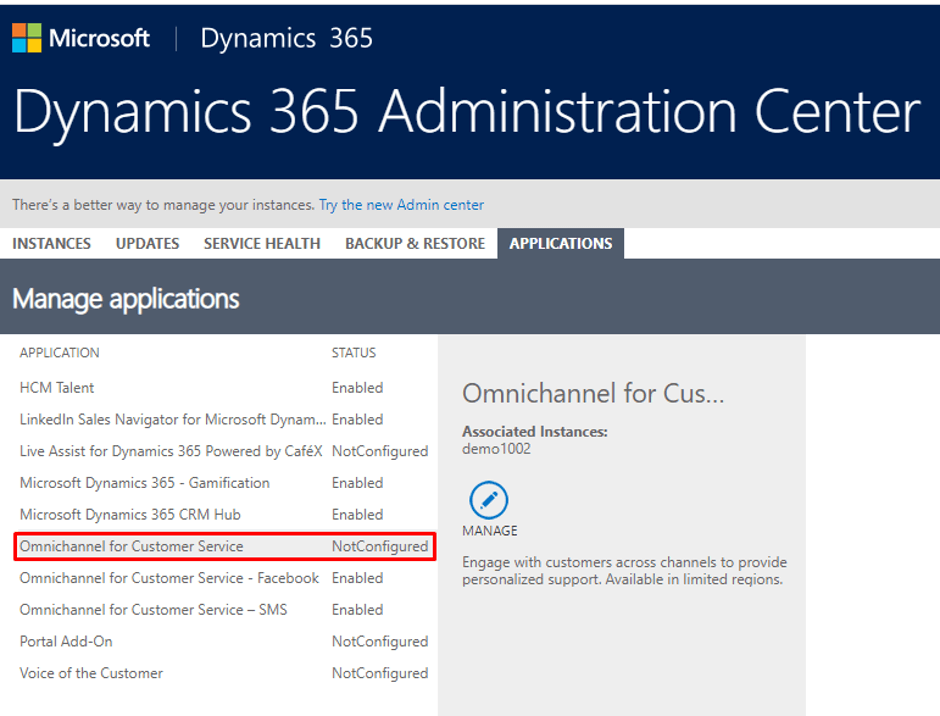Pick Microsoft Dynamics 365 CRM Hub
The height and width of the screenshot is (716, 940).
pos(225,515)
